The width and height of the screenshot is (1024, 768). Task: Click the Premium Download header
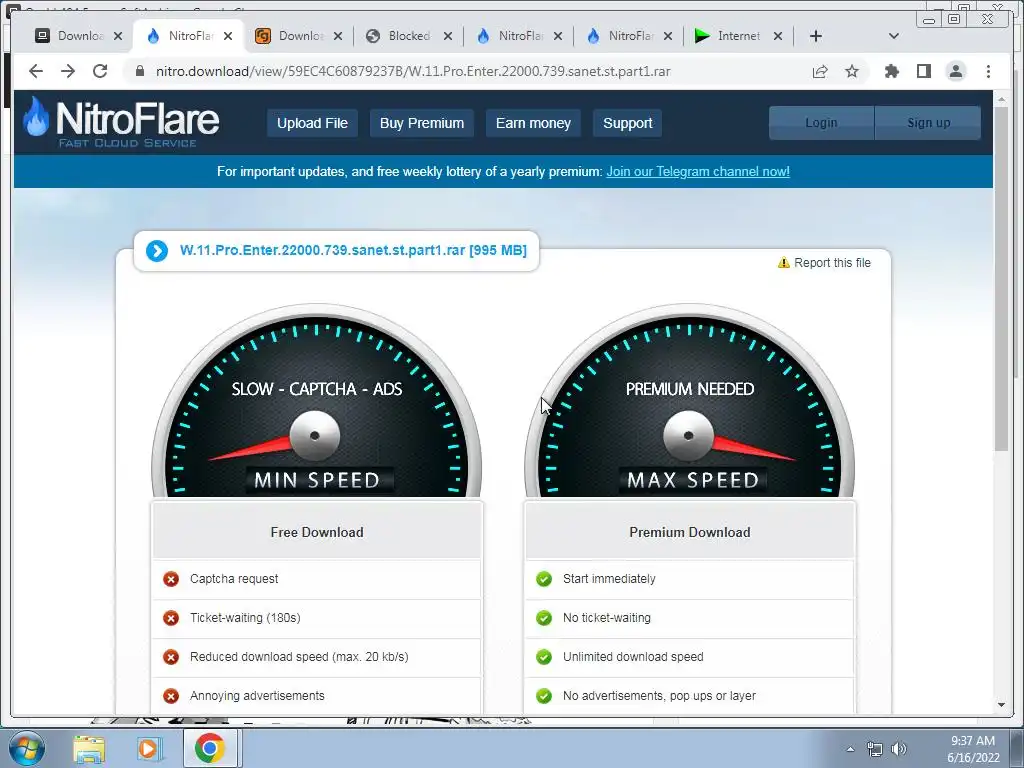690,532
